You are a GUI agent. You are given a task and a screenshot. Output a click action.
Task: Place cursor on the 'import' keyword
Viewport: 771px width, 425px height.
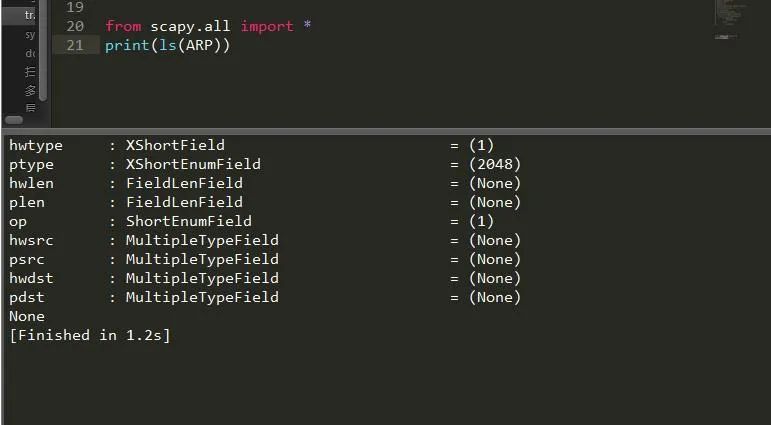click(267, 26)
